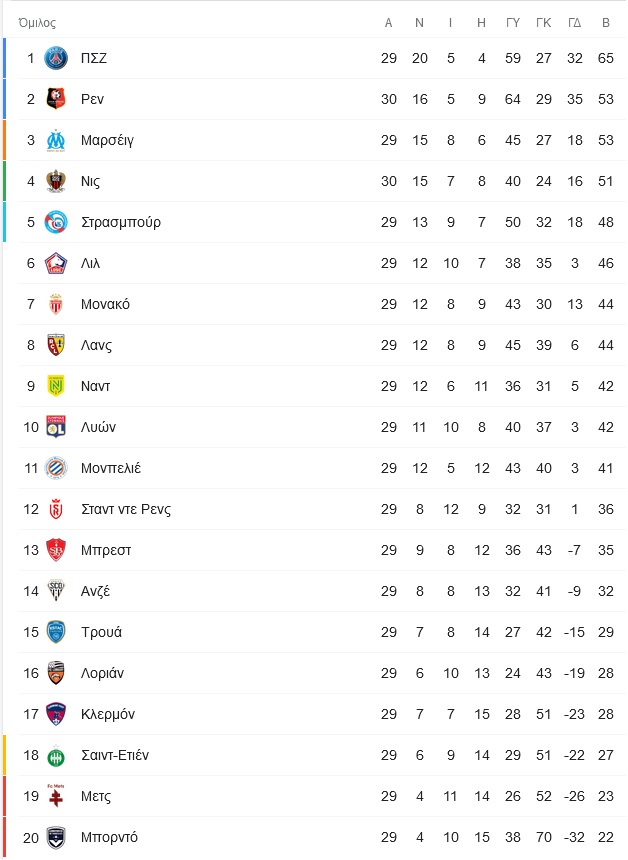Open the Μπρεστ team page
628x860 pixels.
click(x=106, y=550)
